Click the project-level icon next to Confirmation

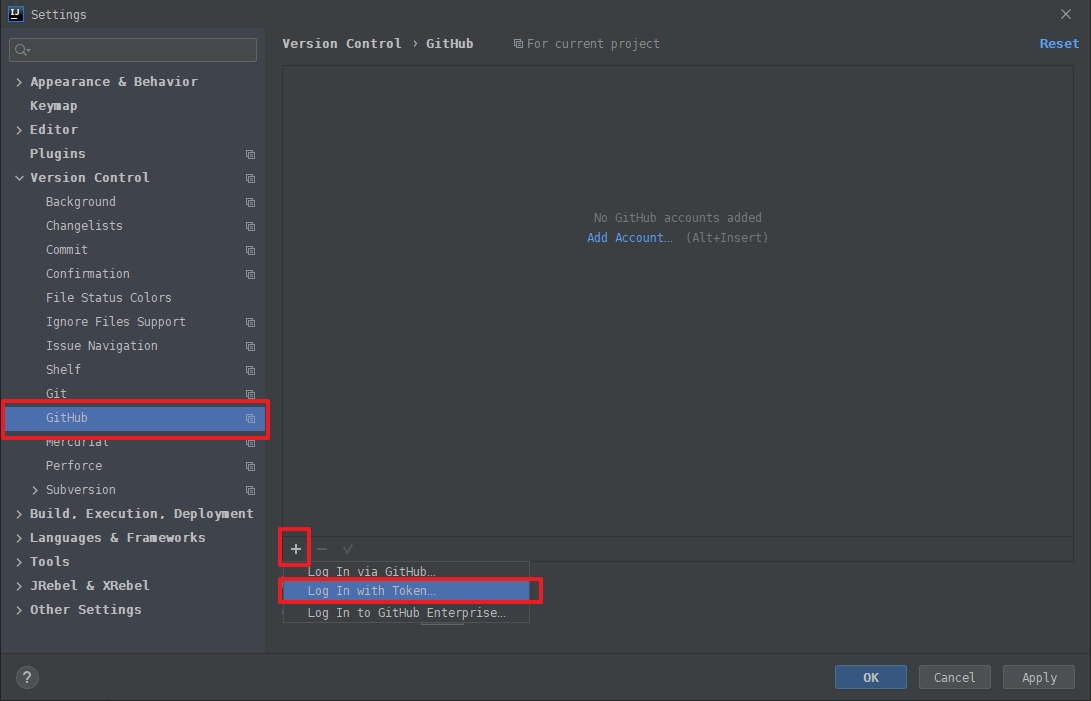point(250,274)
